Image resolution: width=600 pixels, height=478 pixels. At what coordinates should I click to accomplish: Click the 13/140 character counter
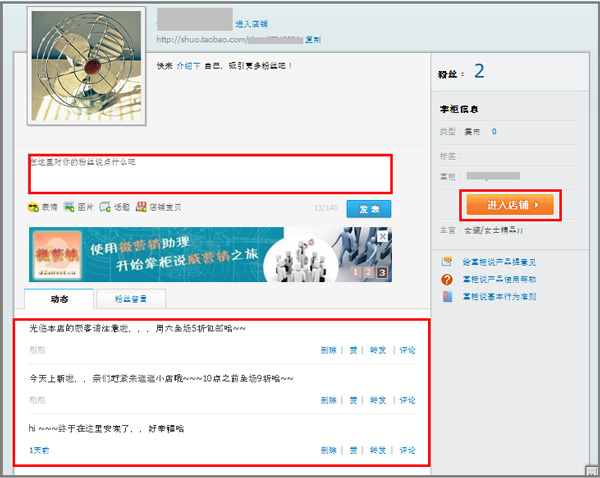(x=326, y=208)
